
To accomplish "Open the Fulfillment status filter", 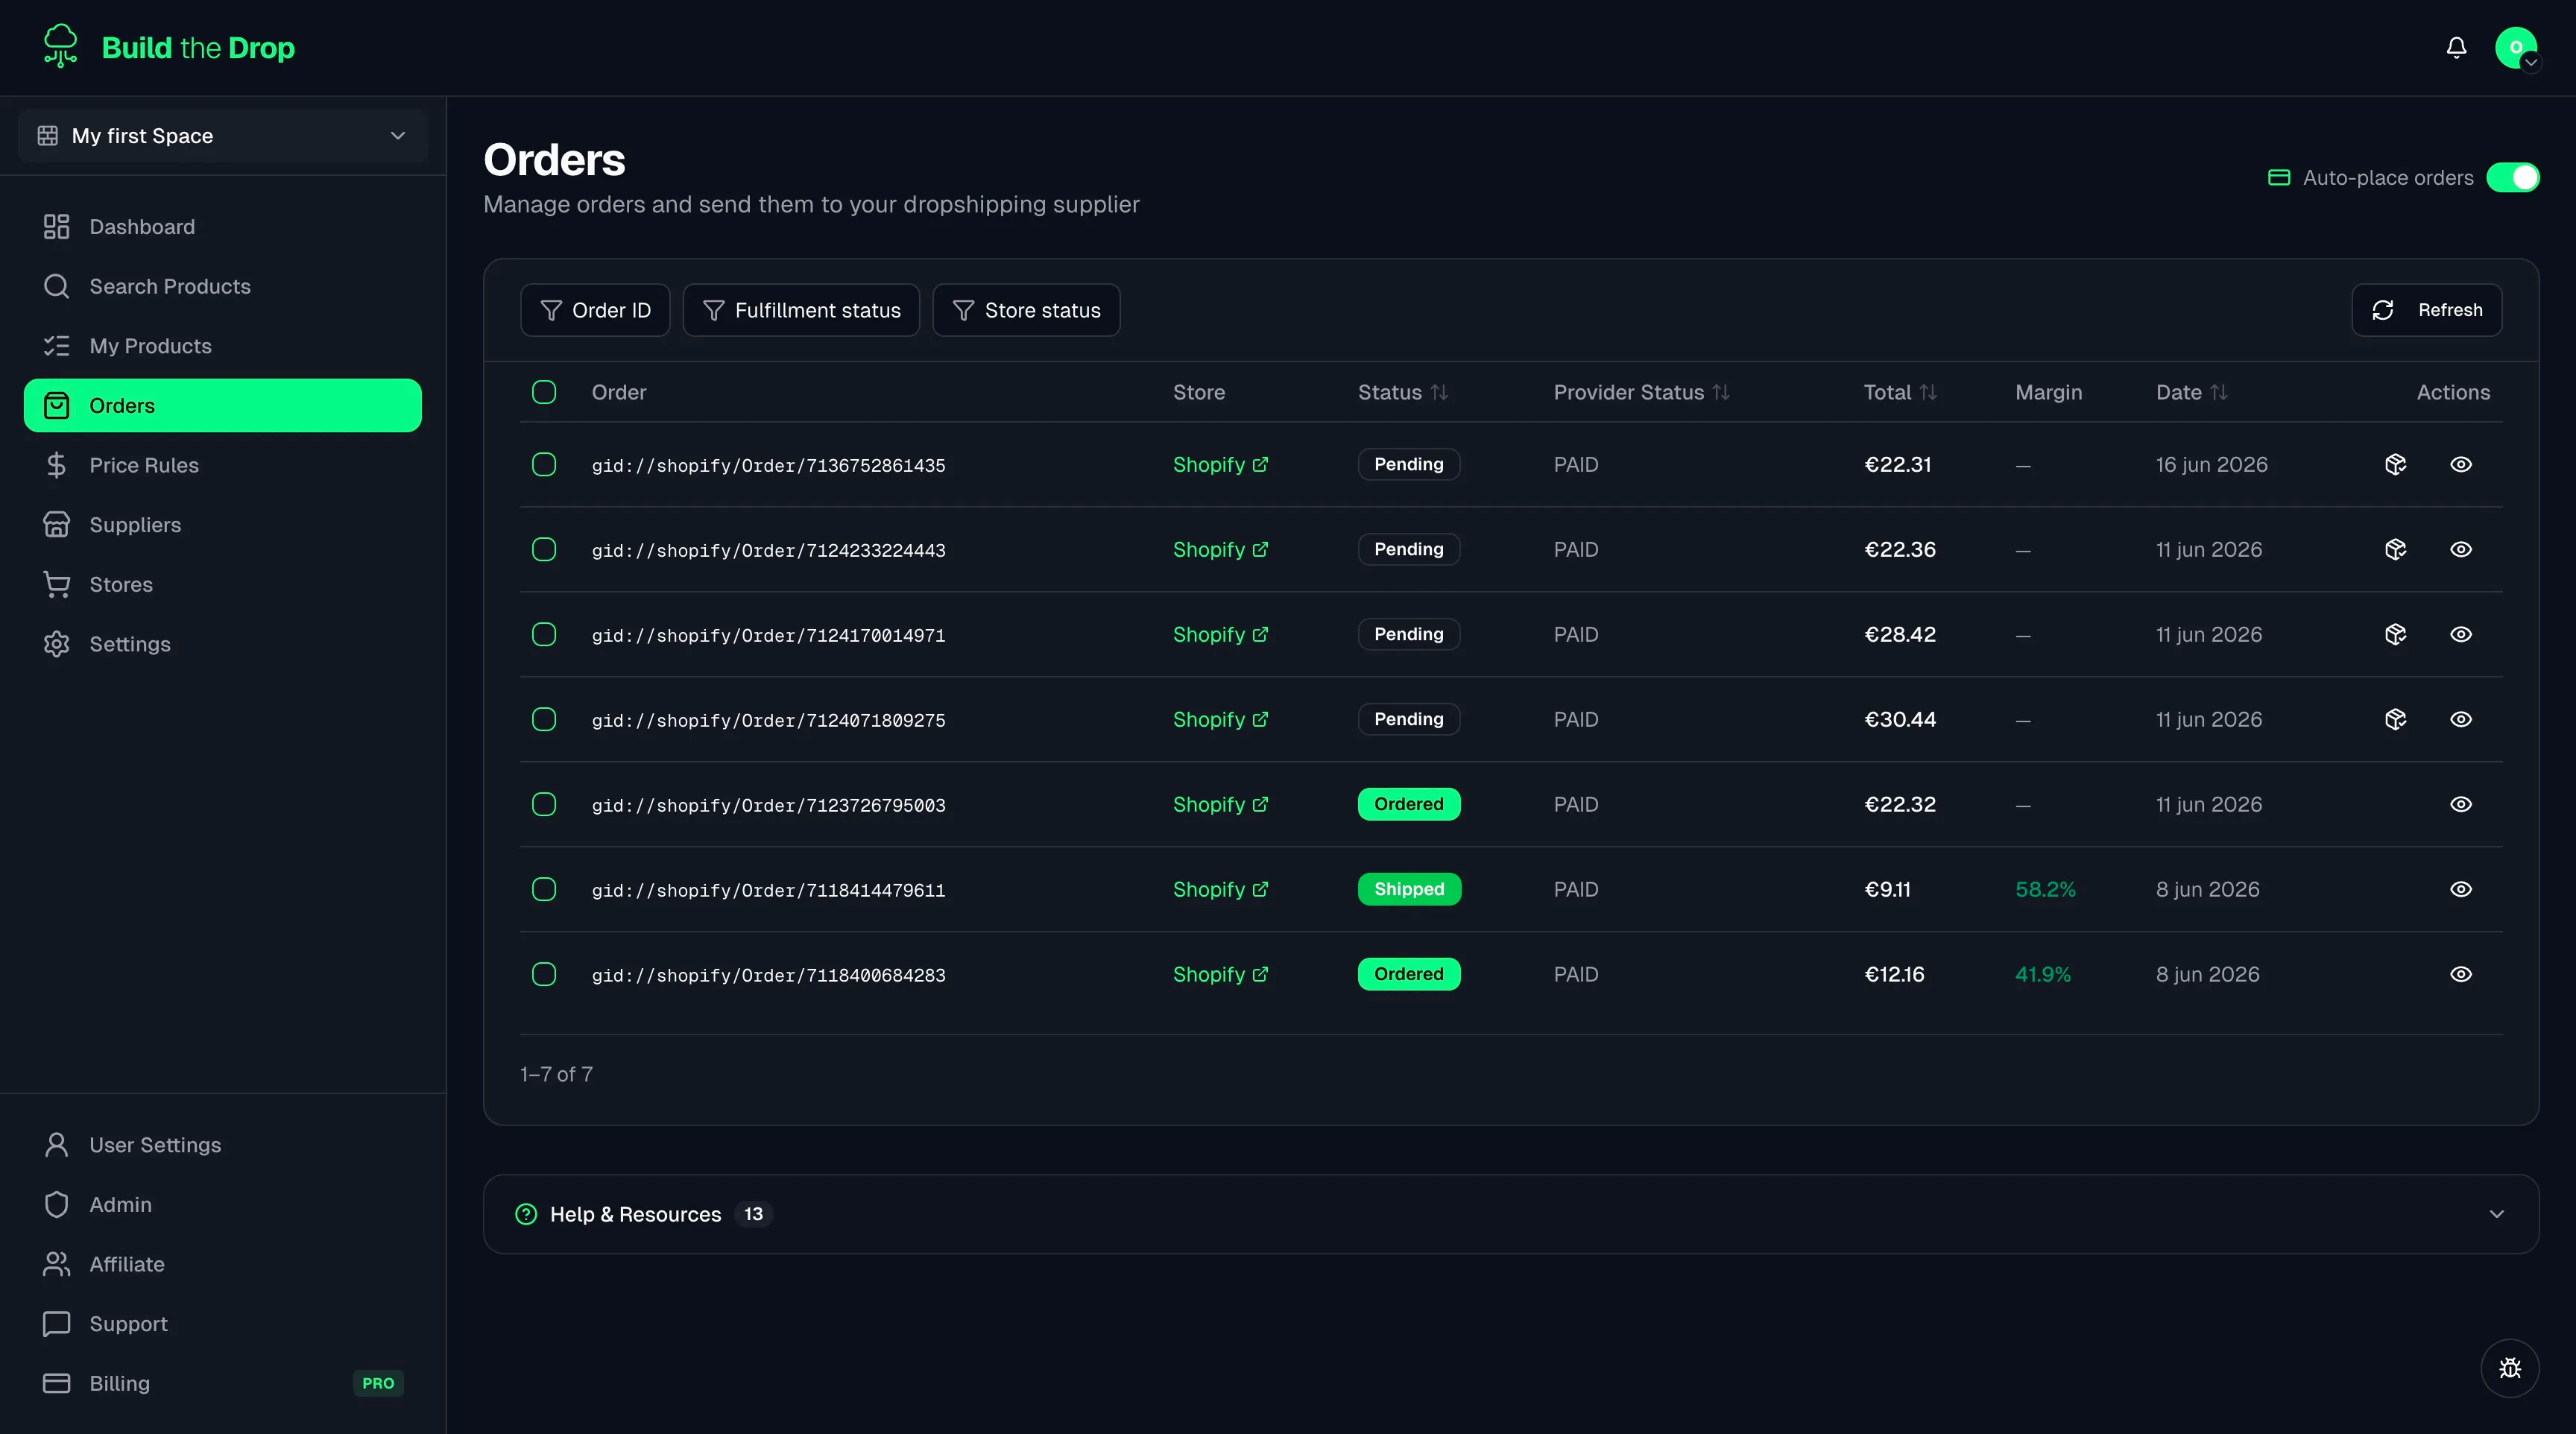I will pyautogui.click(x=801, y=311).
